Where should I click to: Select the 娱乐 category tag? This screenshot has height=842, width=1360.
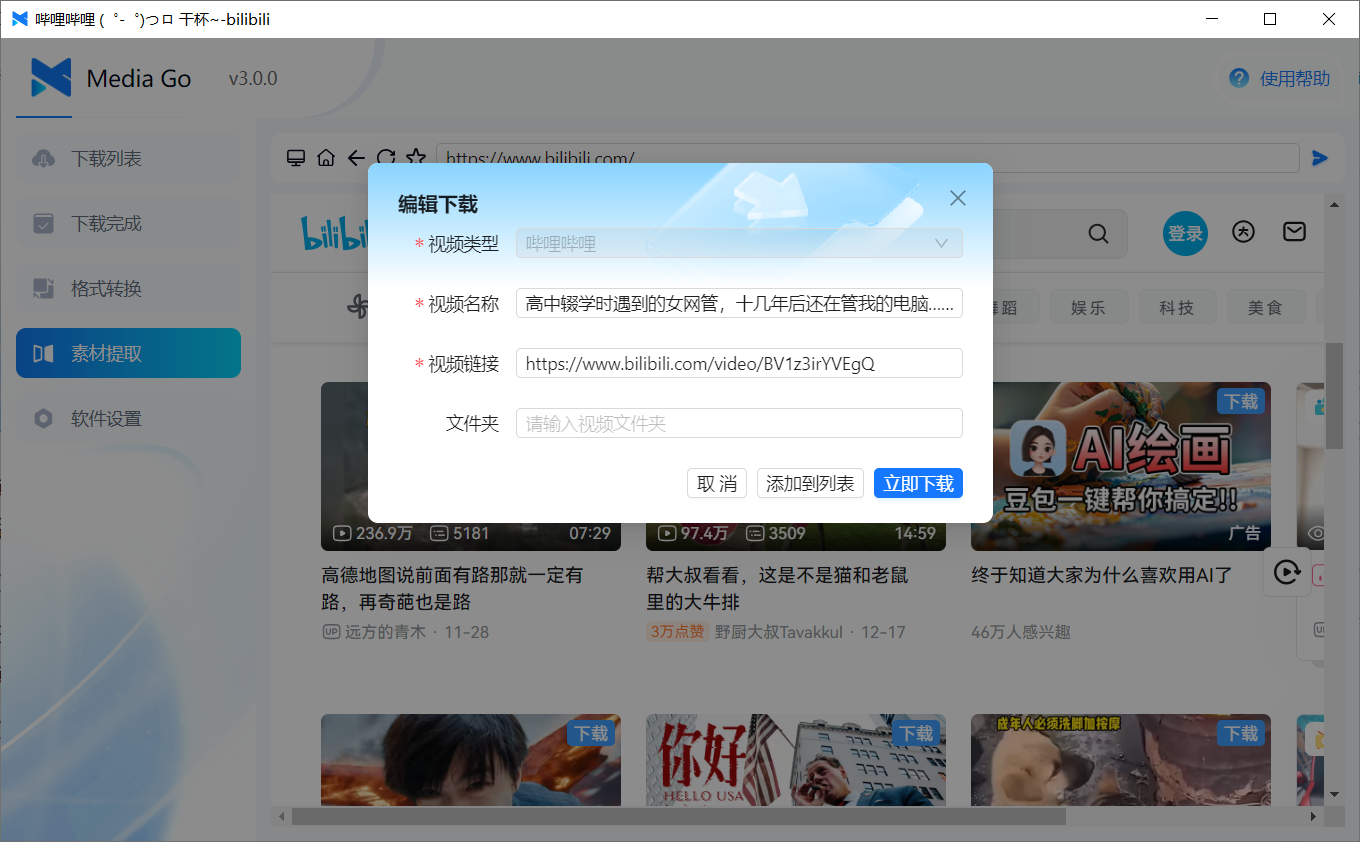click(x=1088, y=307)
